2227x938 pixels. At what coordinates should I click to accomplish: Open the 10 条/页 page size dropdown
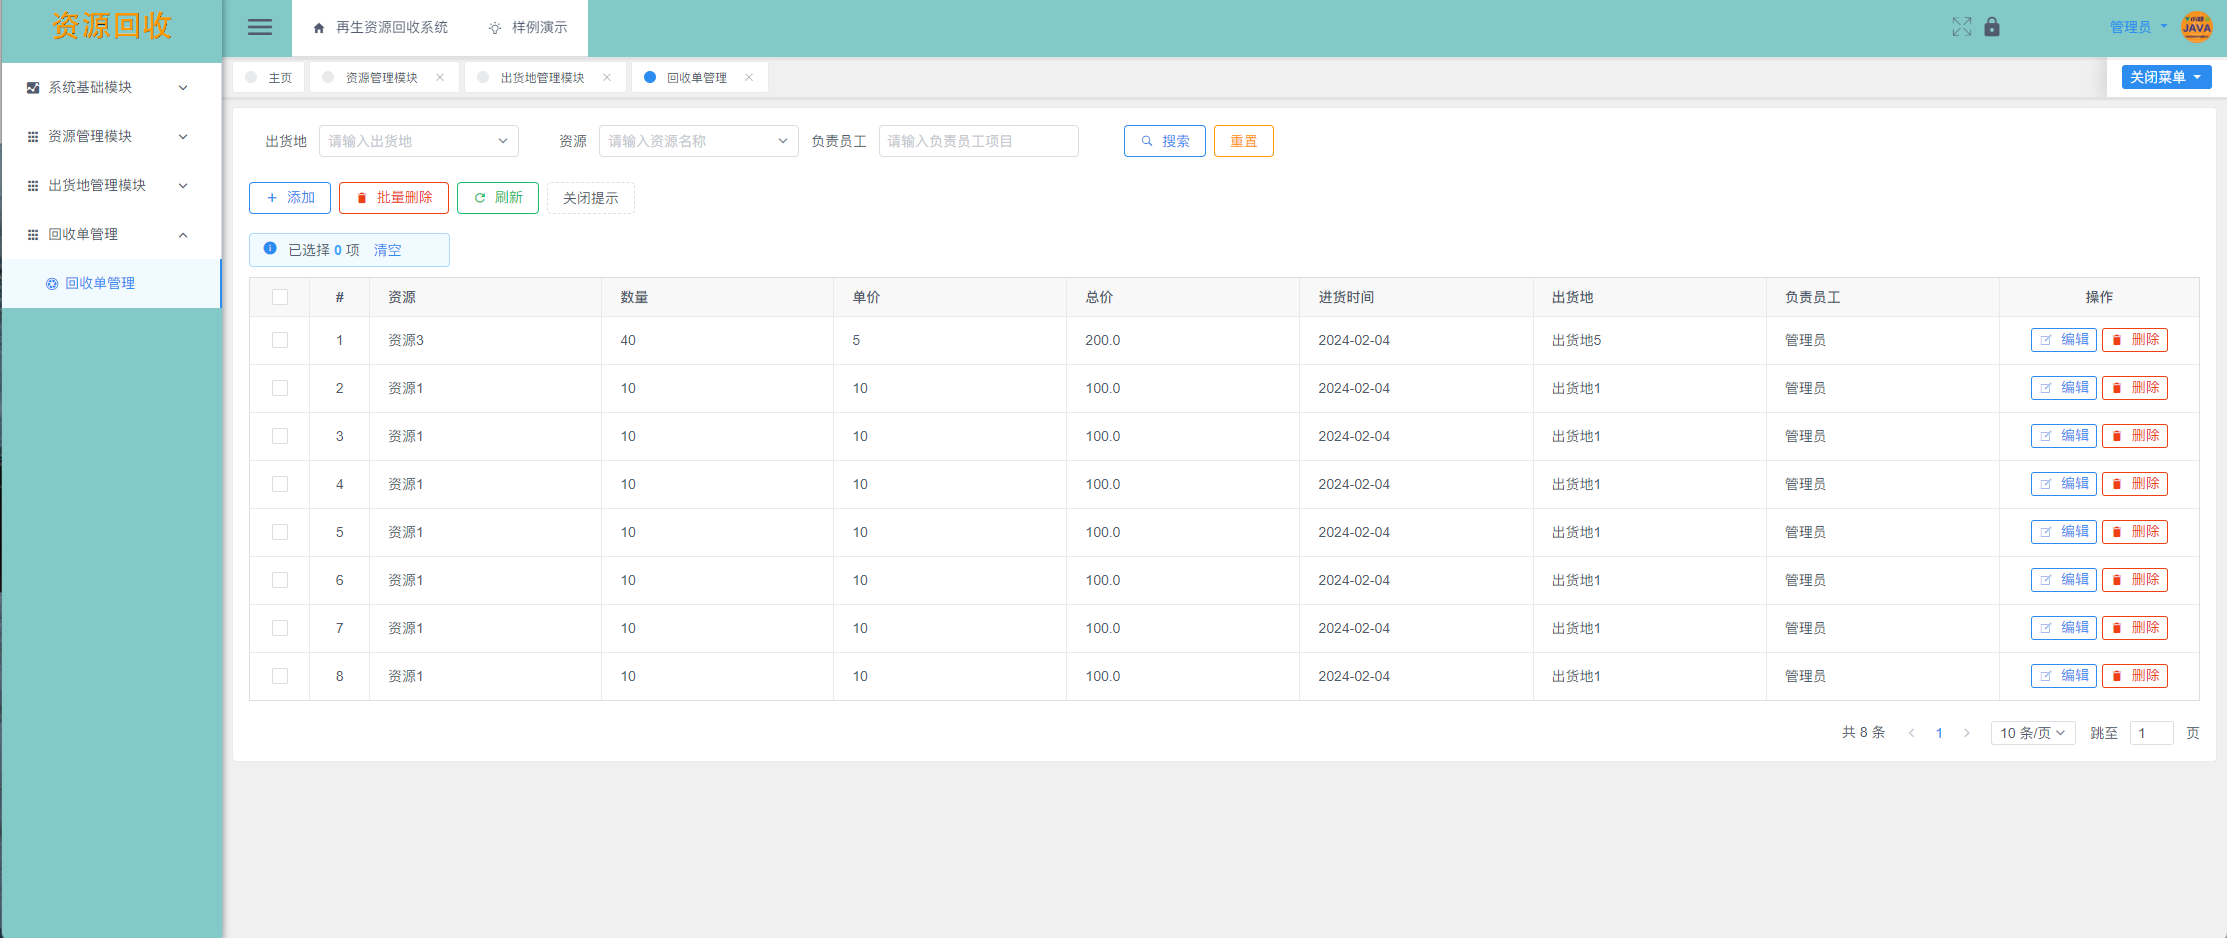click(x=2032, y=733)
